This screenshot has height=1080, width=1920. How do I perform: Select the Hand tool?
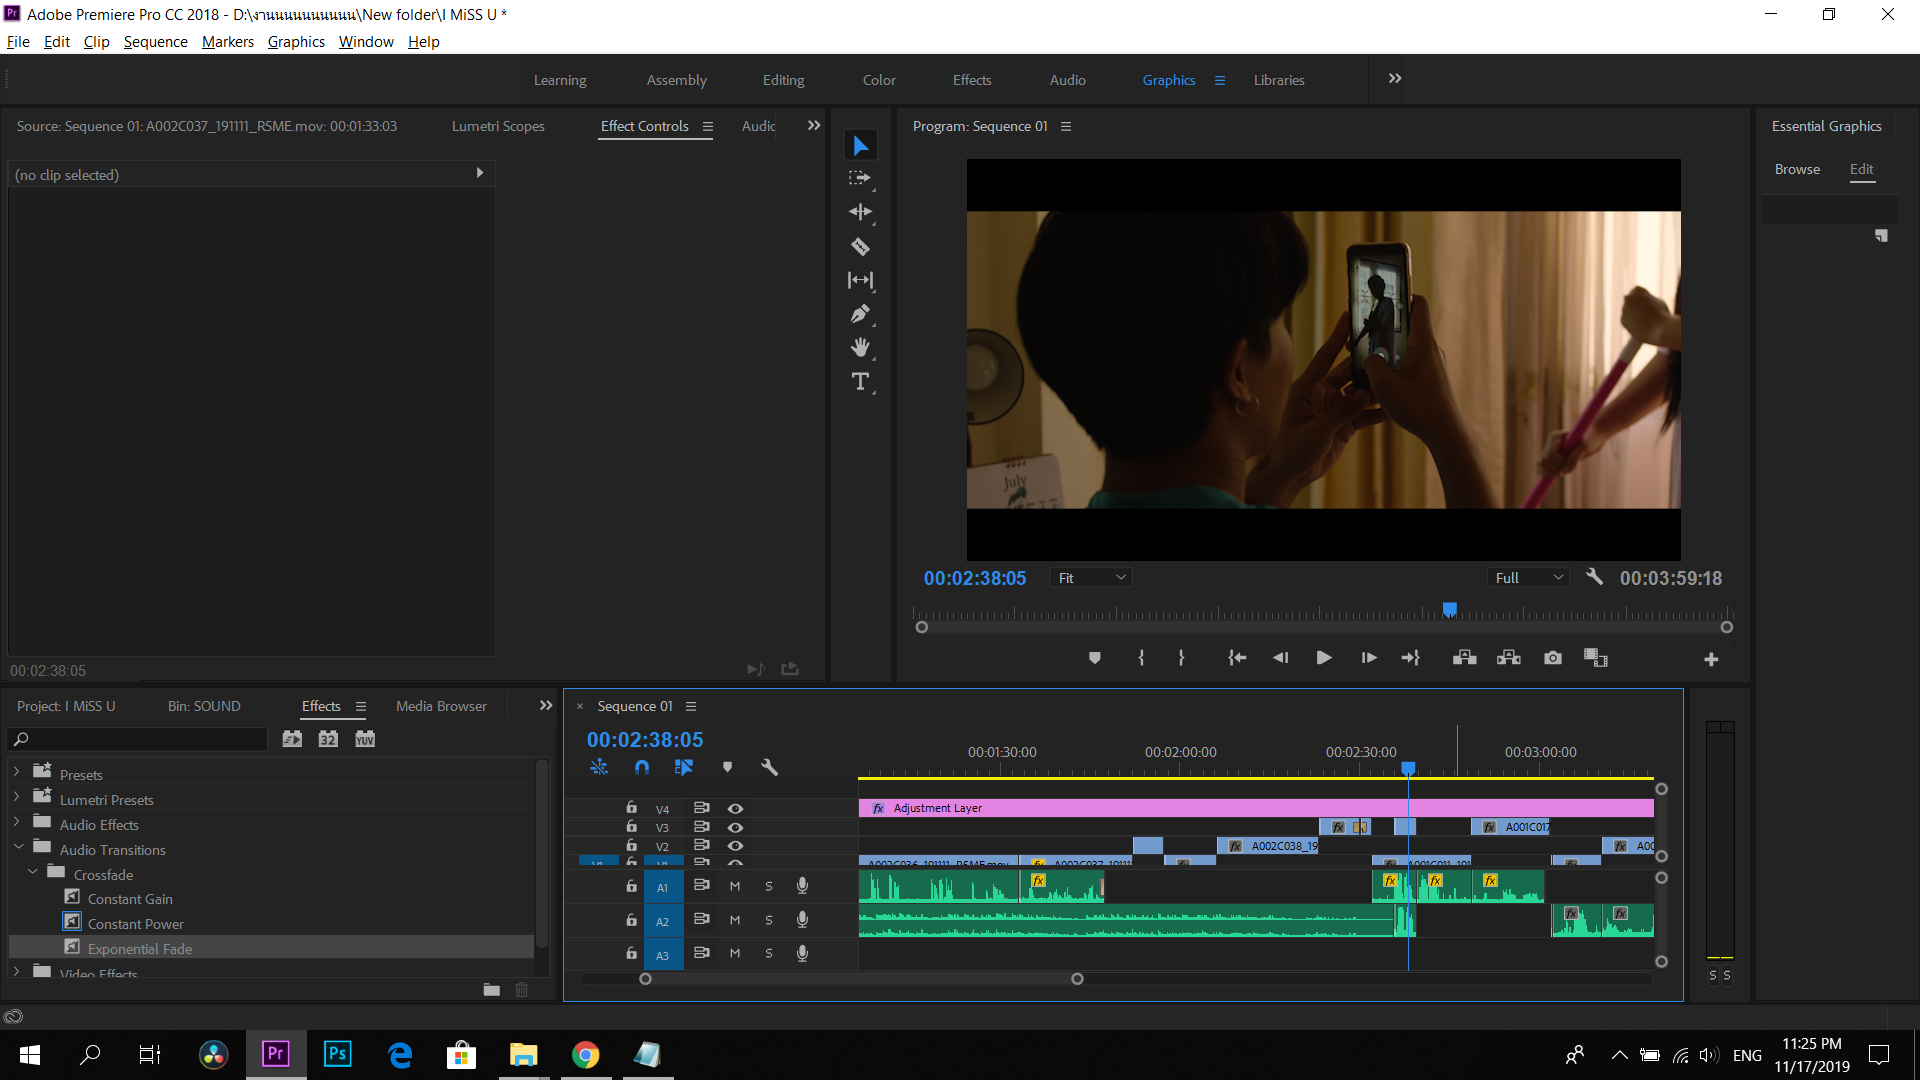[860, 347]
